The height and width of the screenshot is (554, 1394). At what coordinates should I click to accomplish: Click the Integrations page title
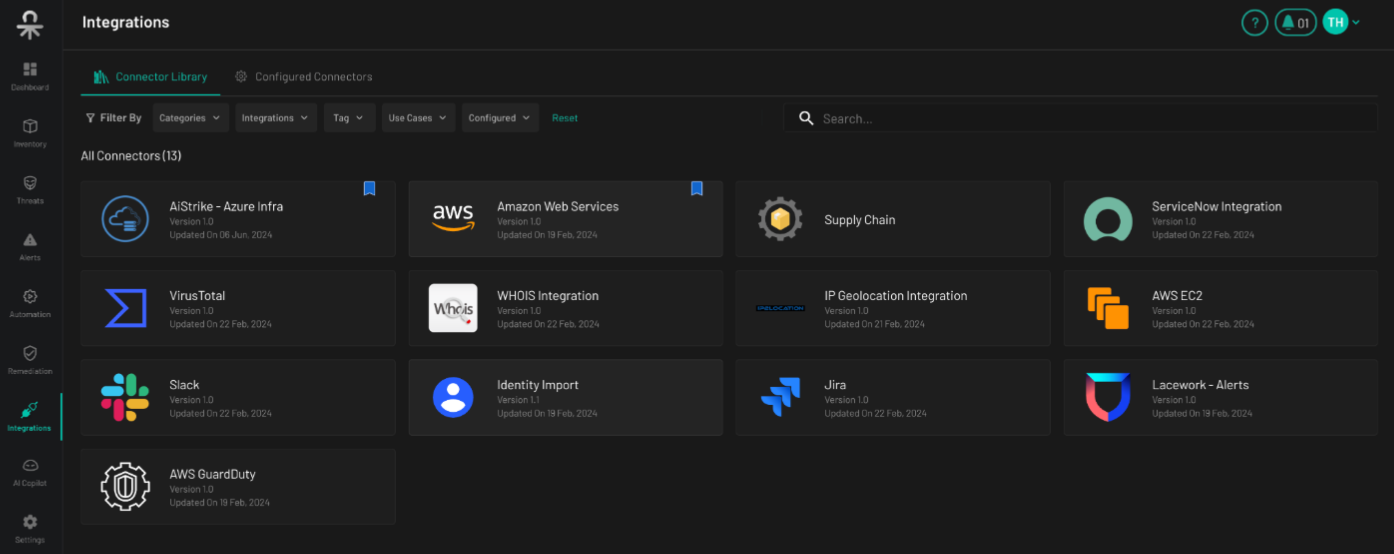click(x=126, y=22)
